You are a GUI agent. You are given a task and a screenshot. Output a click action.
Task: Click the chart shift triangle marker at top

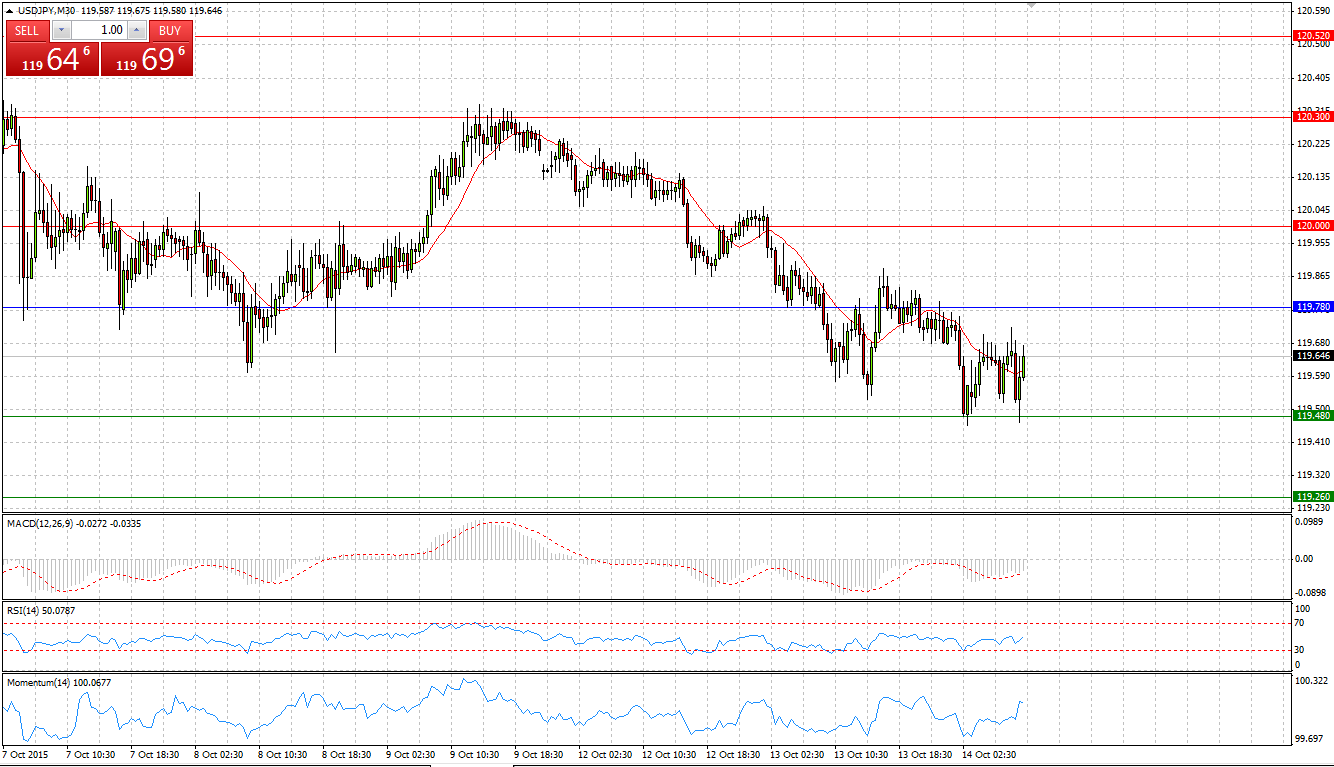pos(1031,5)
